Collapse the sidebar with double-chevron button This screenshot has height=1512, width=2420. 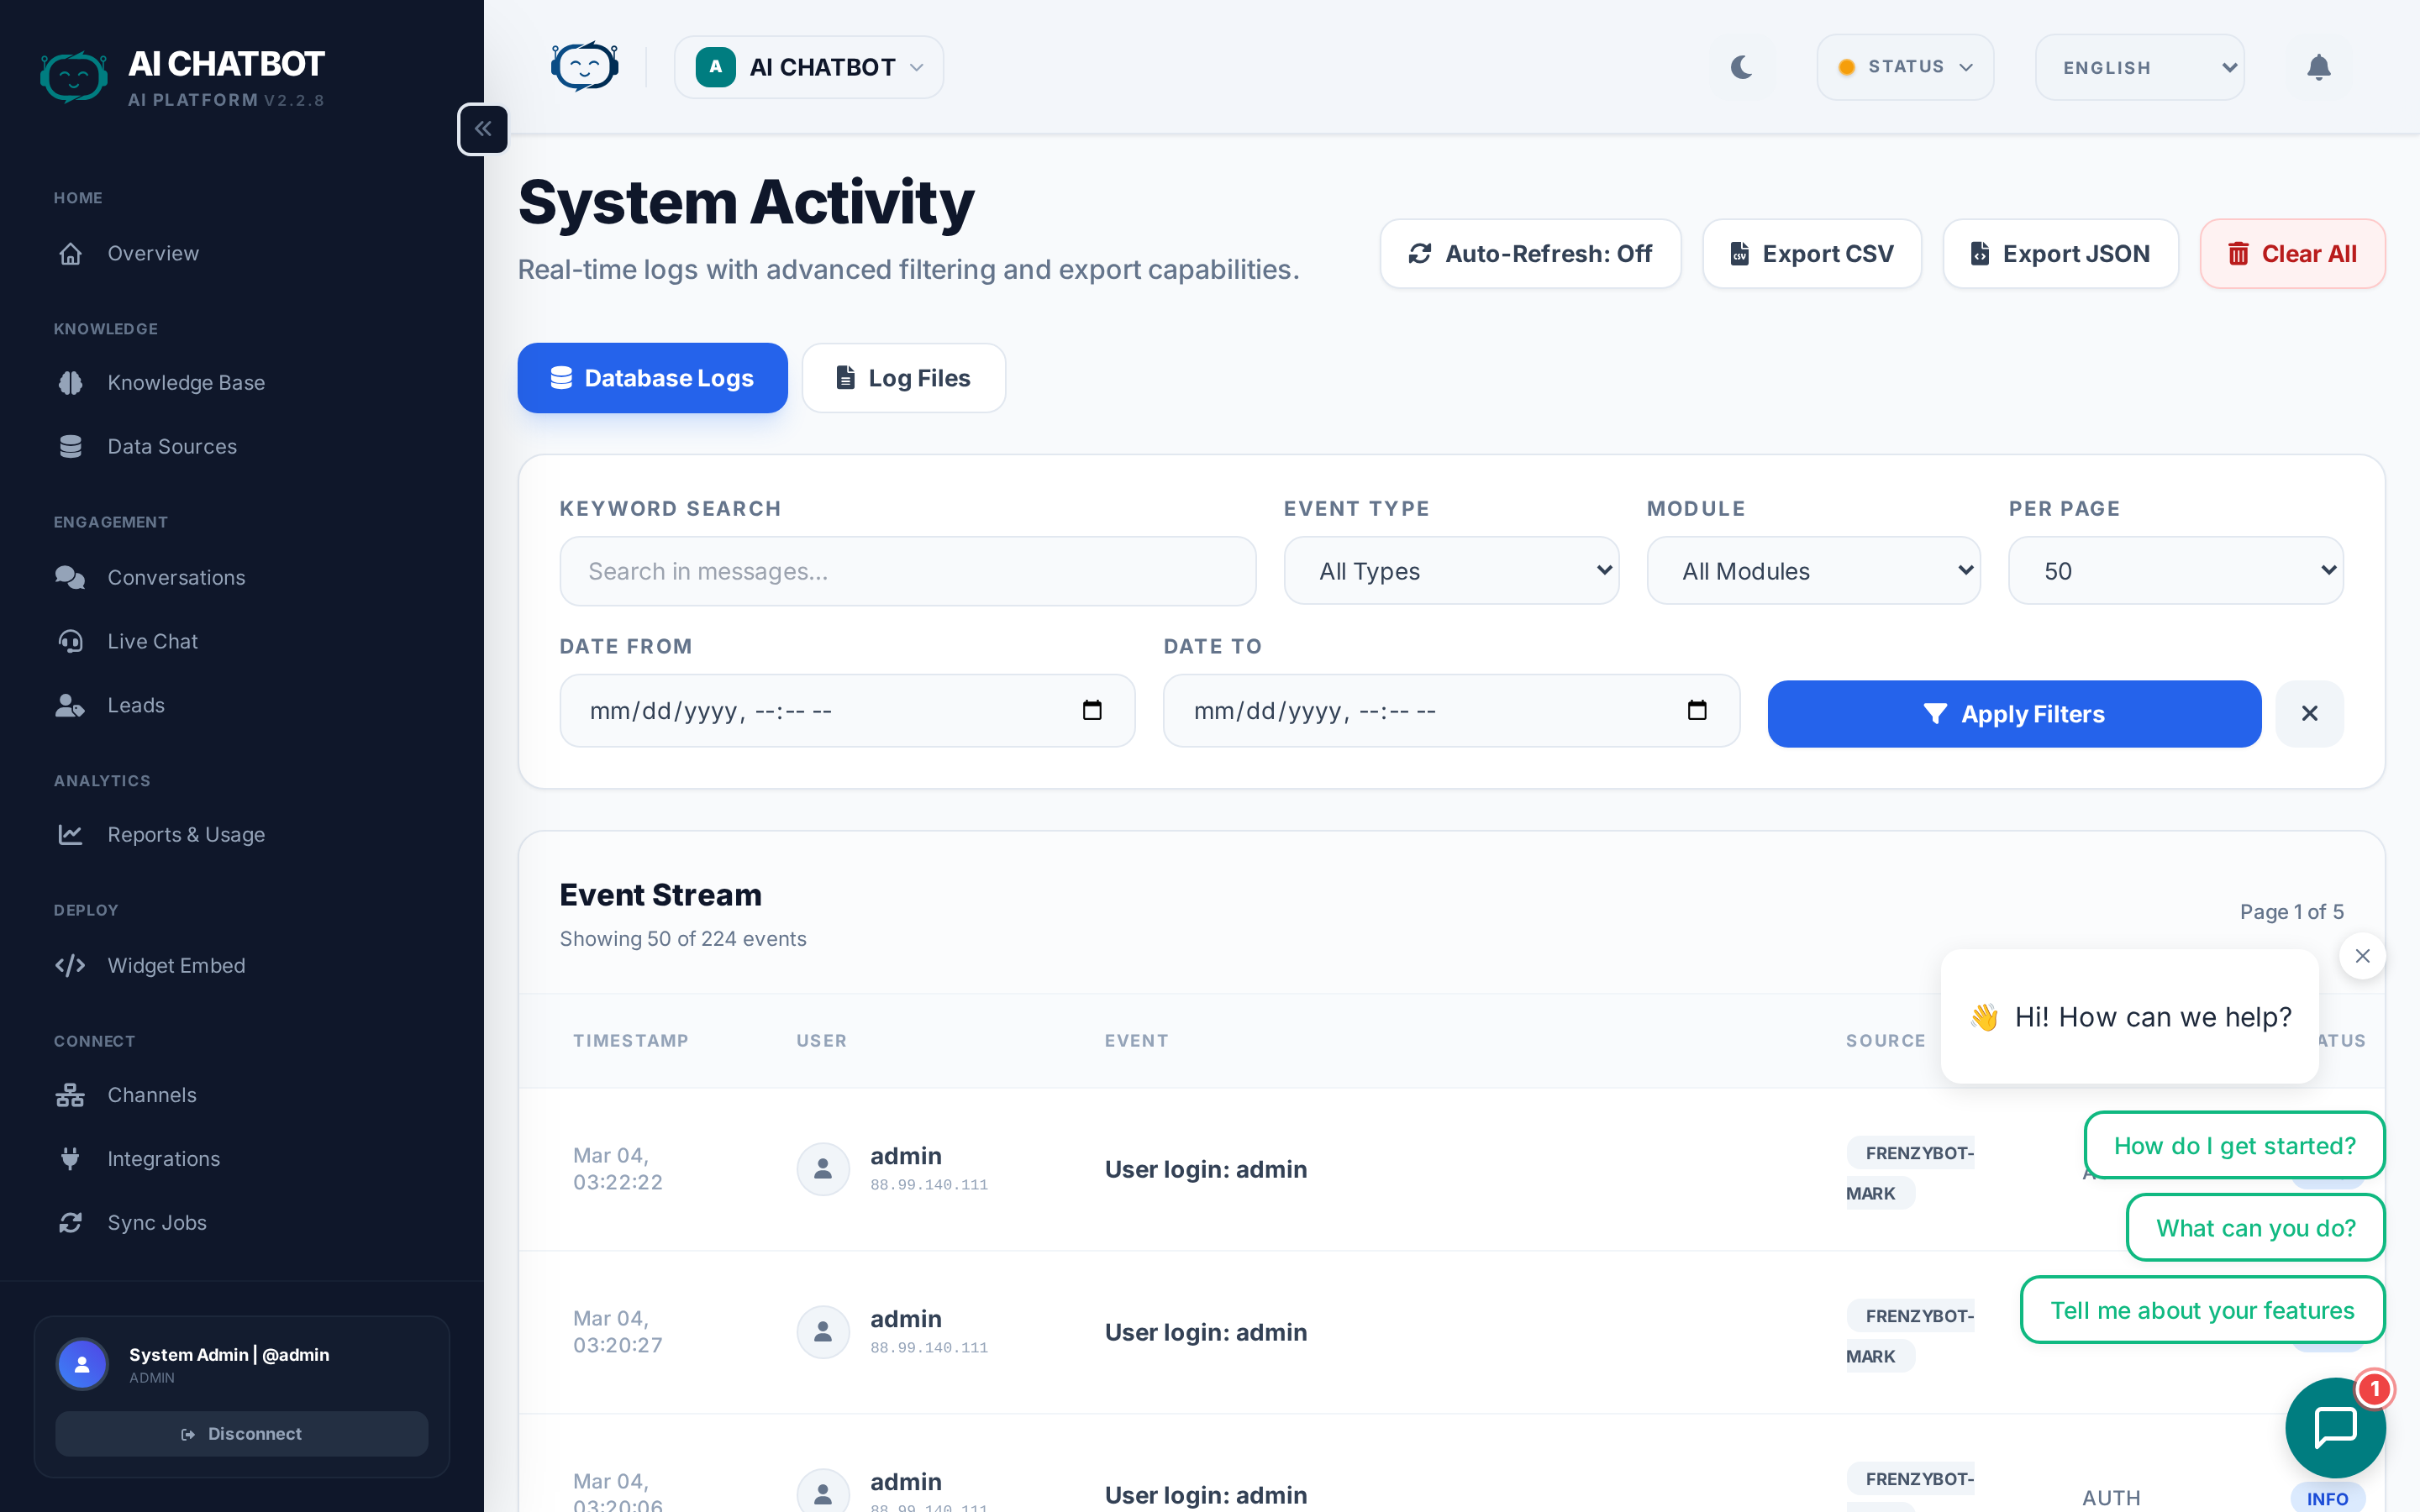pos(483,129)
